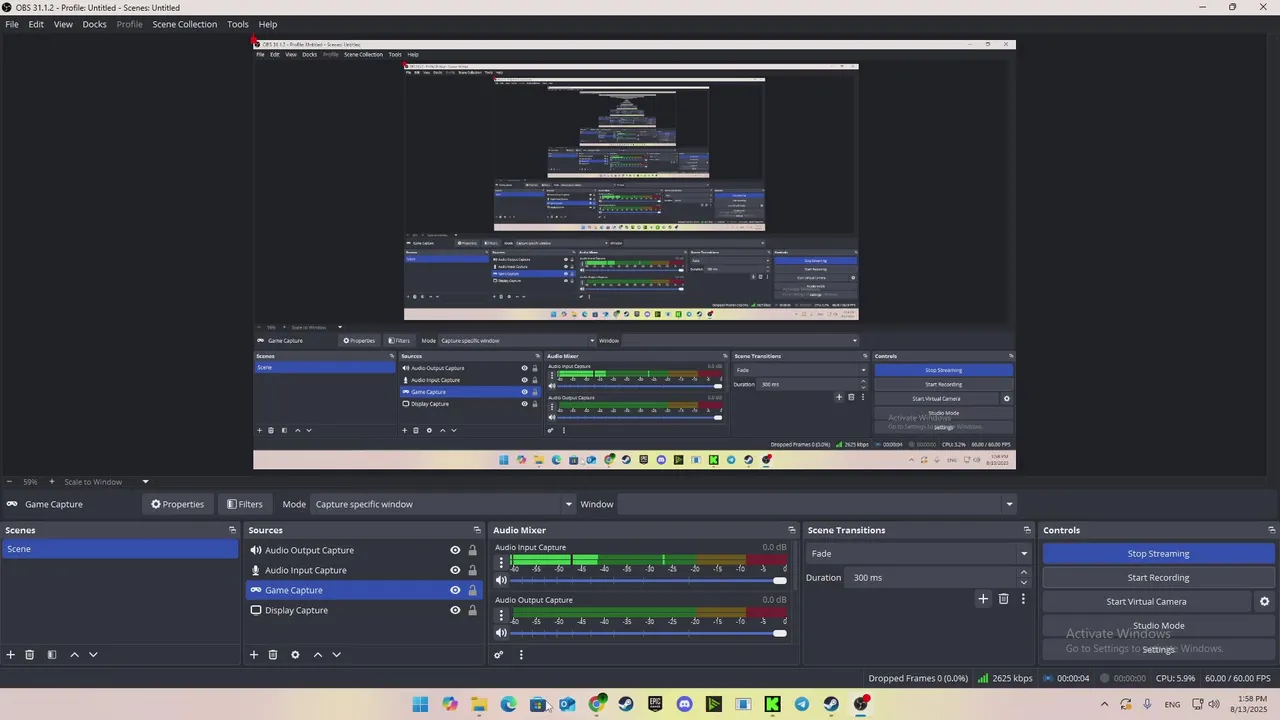This screenshot has height=720, width=1280.
Task: Open advanced audio properties gears icon
Action: 499,655
